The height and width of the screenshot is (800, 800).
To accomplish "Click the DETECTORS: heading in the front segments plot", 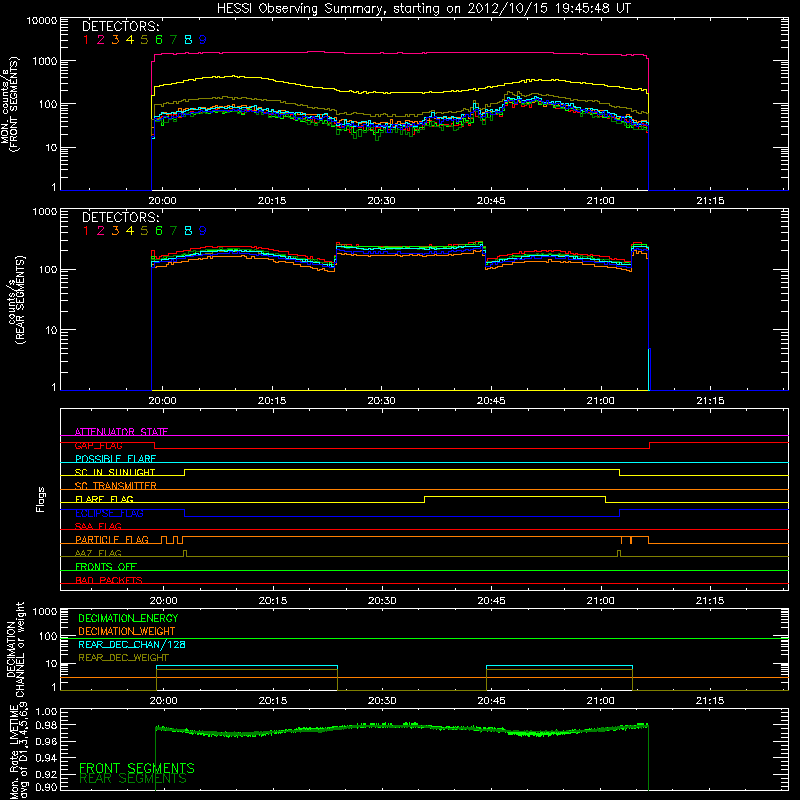I will pos(121,26).
